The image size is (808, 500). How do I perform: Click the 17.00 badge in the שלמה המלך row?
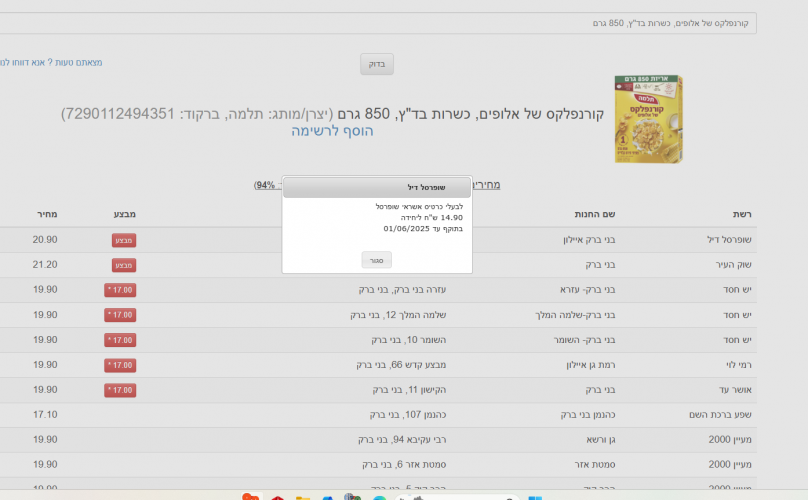(120, 315)
